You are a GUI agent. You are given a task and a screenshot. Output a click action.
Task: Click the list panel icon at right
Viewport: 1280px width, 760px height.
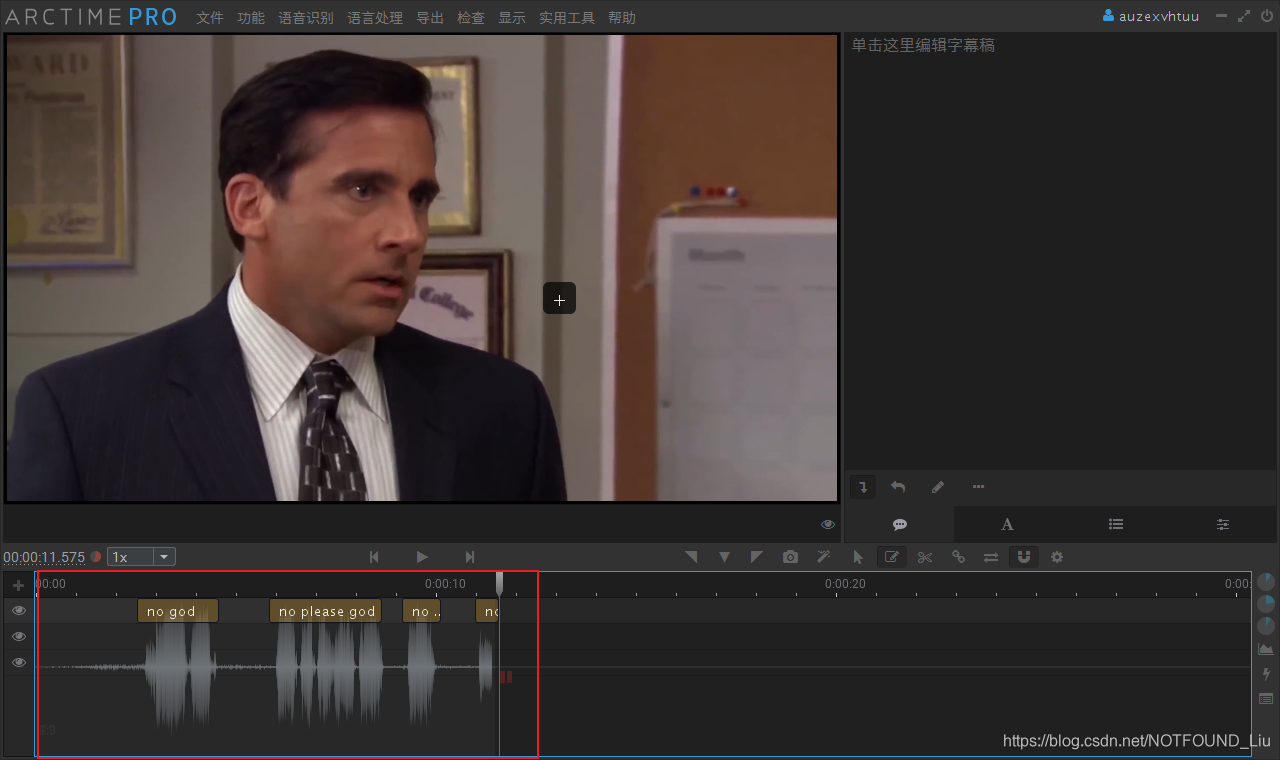click(1266, 698)
